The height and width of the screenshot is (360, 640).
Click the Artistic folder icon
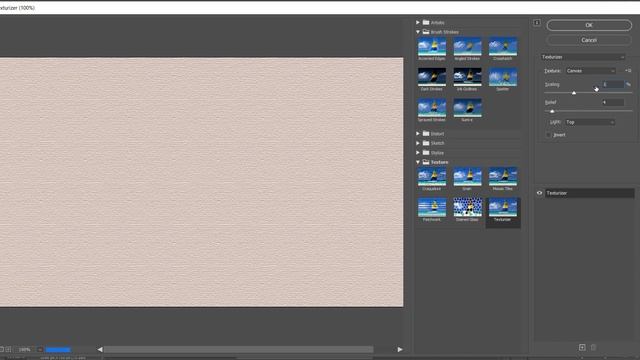(x=426, y=22)
